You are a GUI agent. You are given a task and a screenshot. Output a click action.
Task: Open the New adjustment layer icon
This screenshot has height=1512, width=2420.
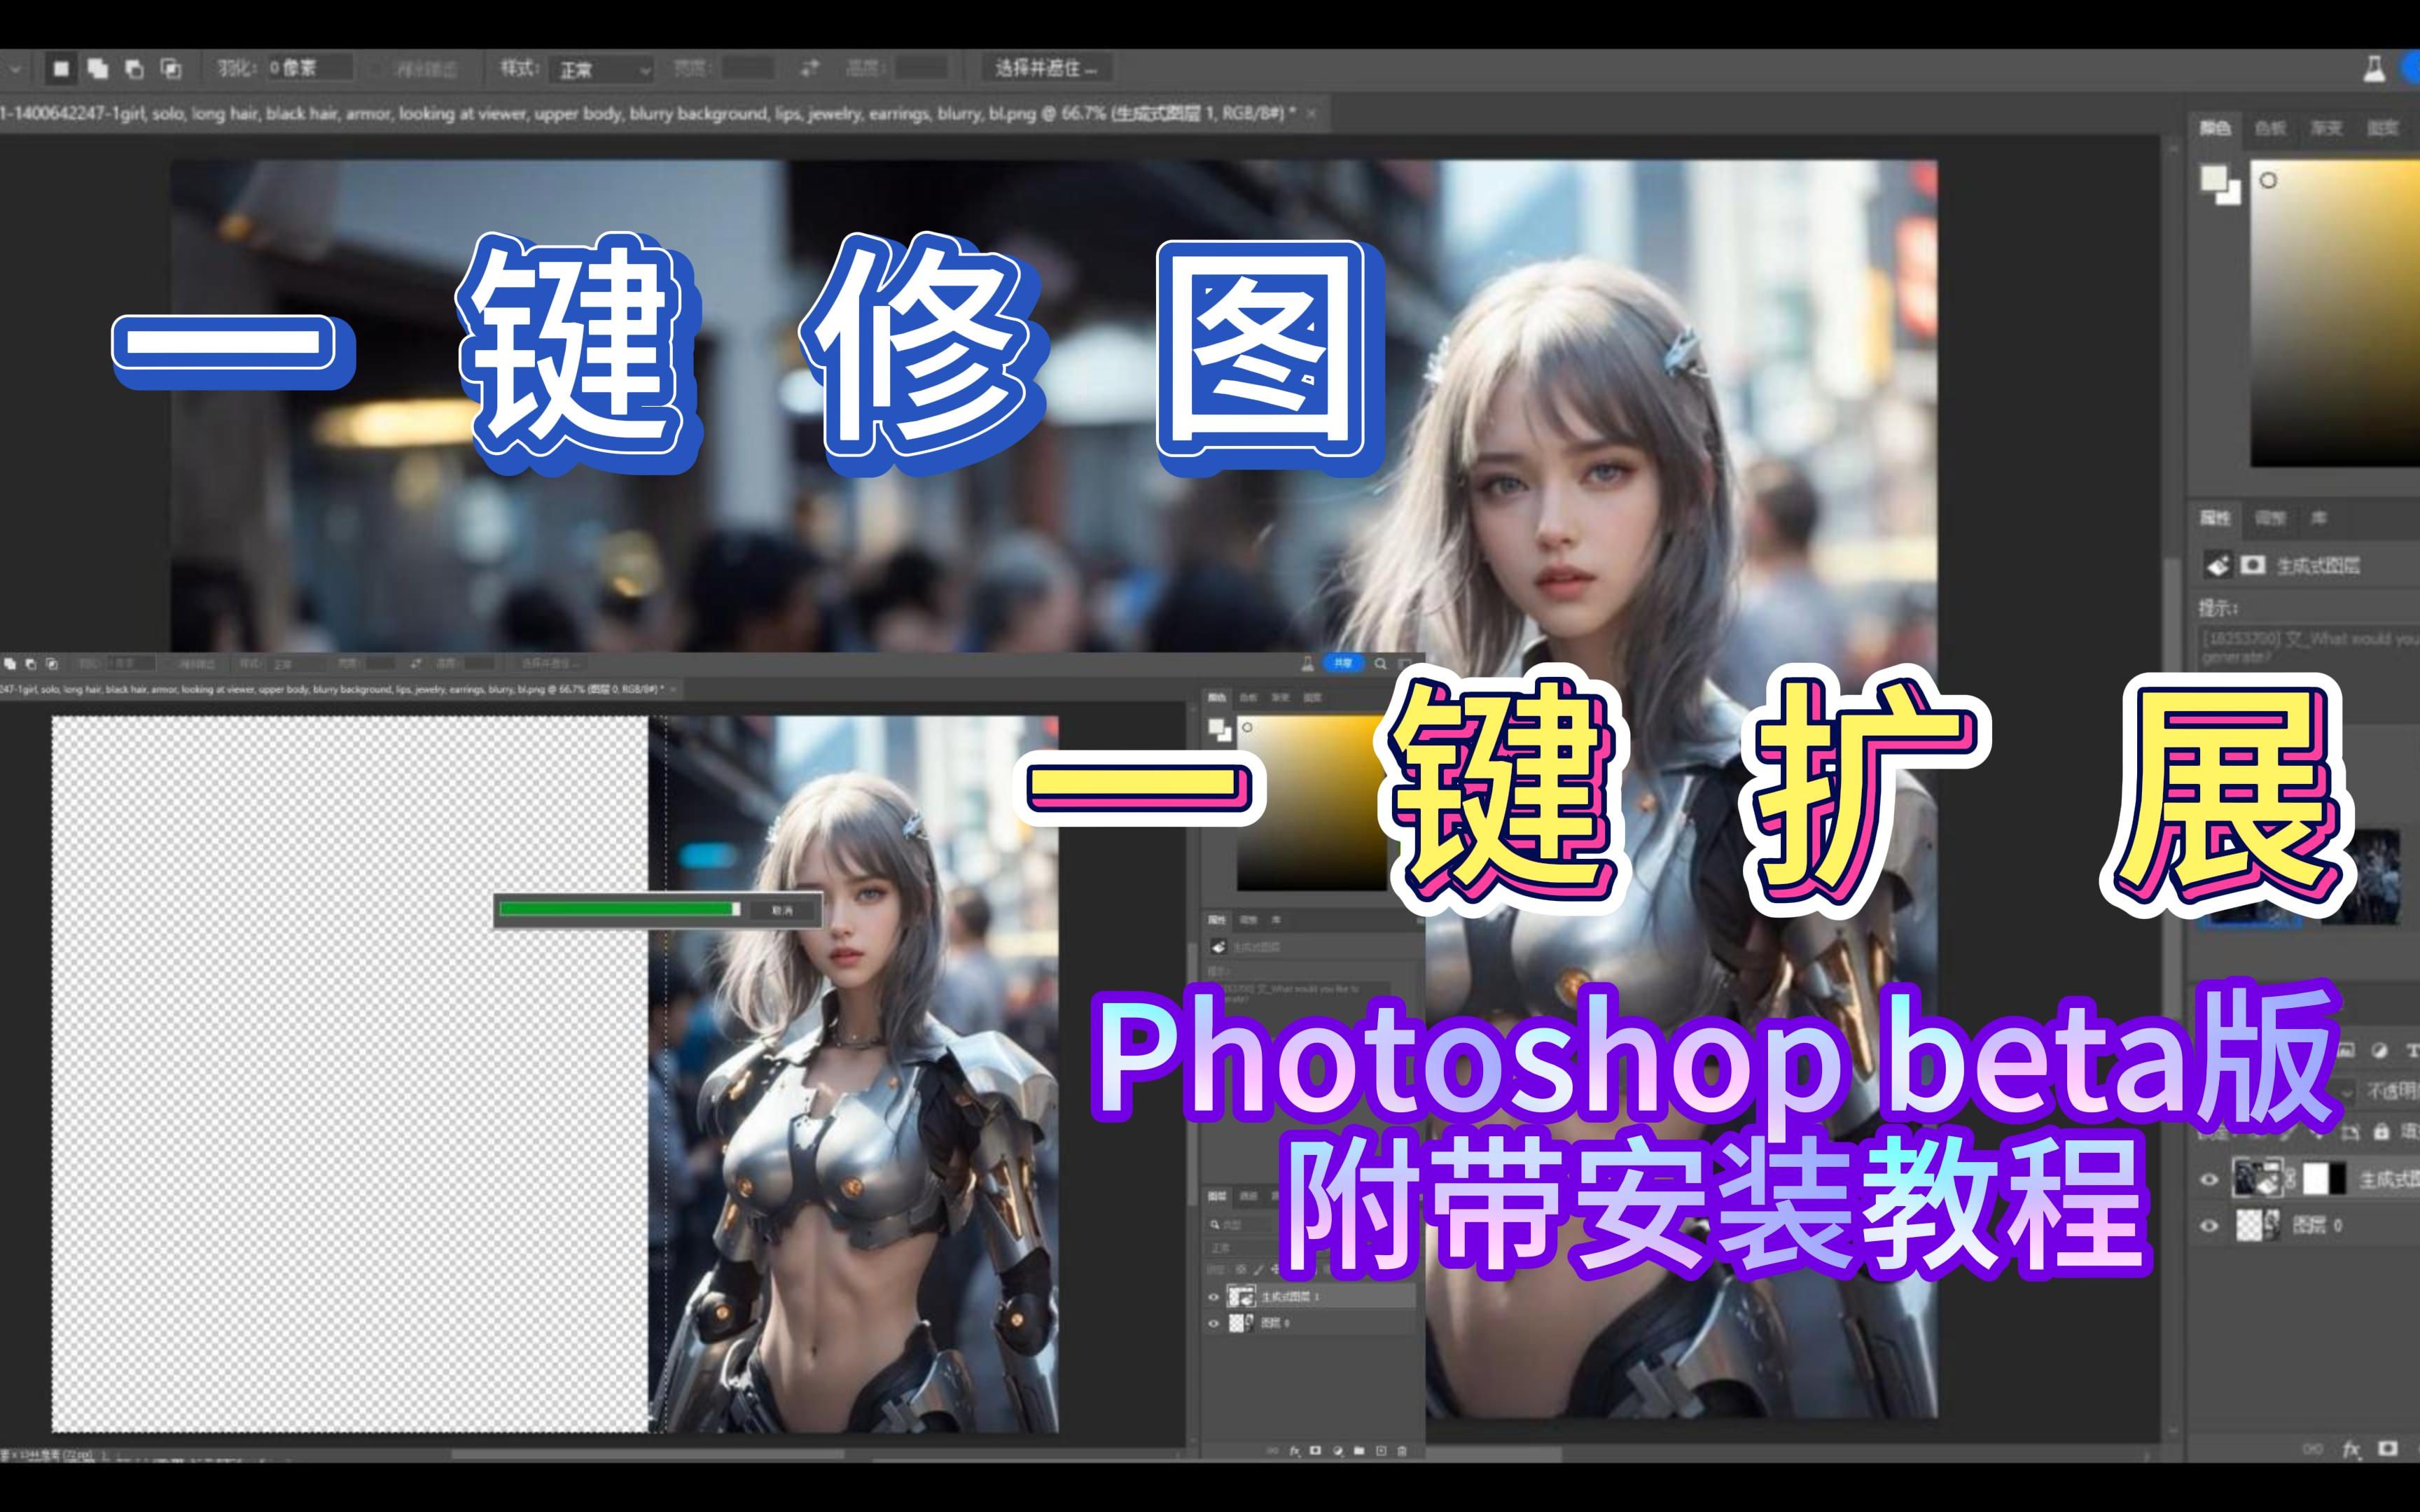pyautogui.click(x=1339, y=1451)
